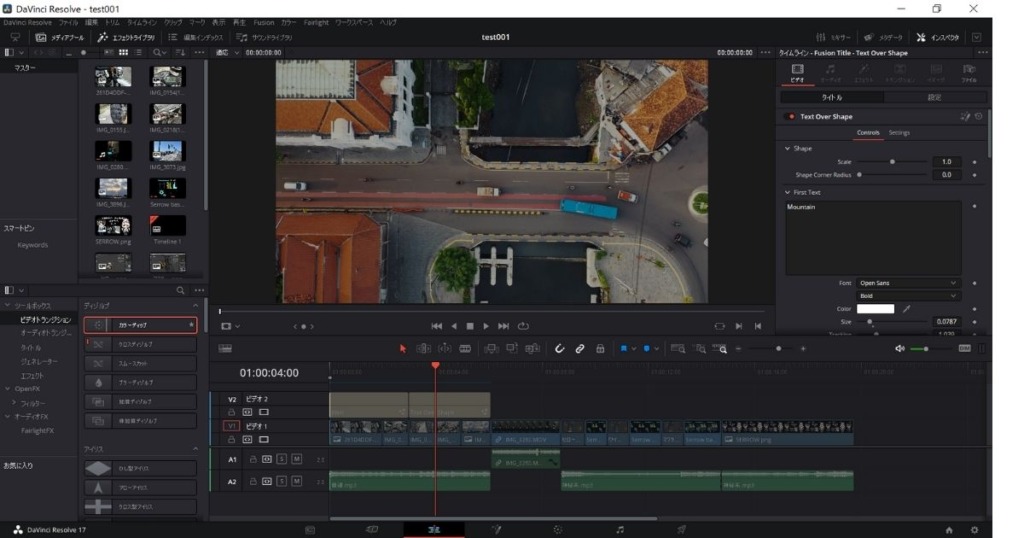This screenshot has width=1024, height=538.
Task: Click the white Color swatch
Action: pyautogui.click(x=875, y=309)
